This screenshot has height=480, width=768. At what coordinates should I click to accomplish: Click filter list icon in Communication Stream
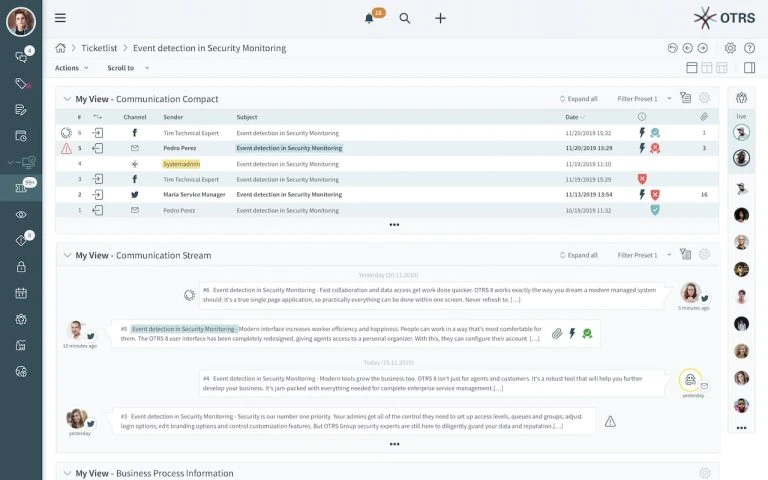click(x=685, y=254)
